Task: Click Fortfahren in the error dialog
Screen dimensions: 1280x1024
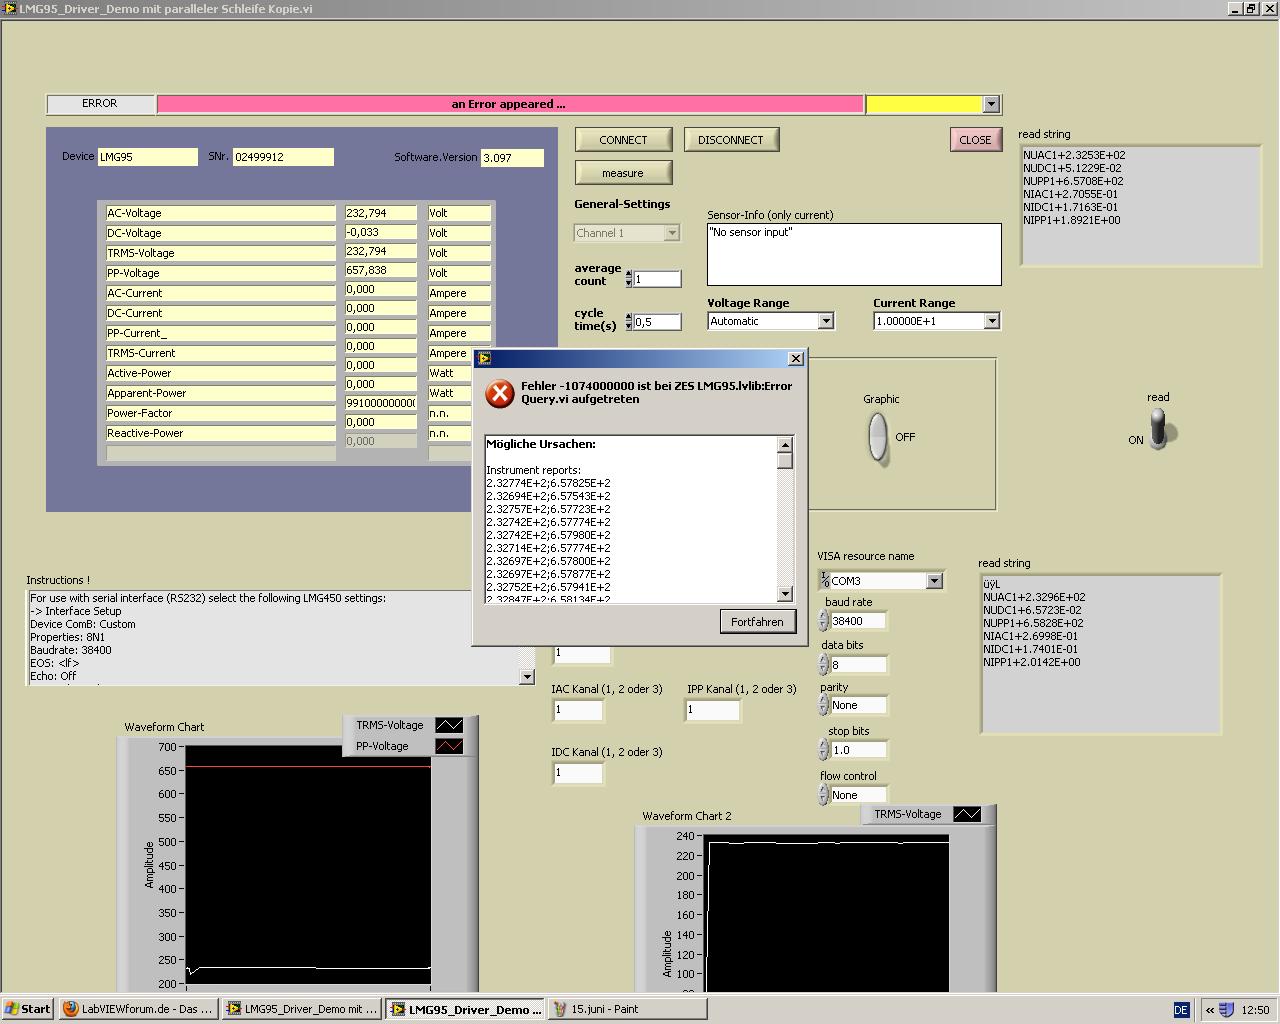Action: (757, 622)
